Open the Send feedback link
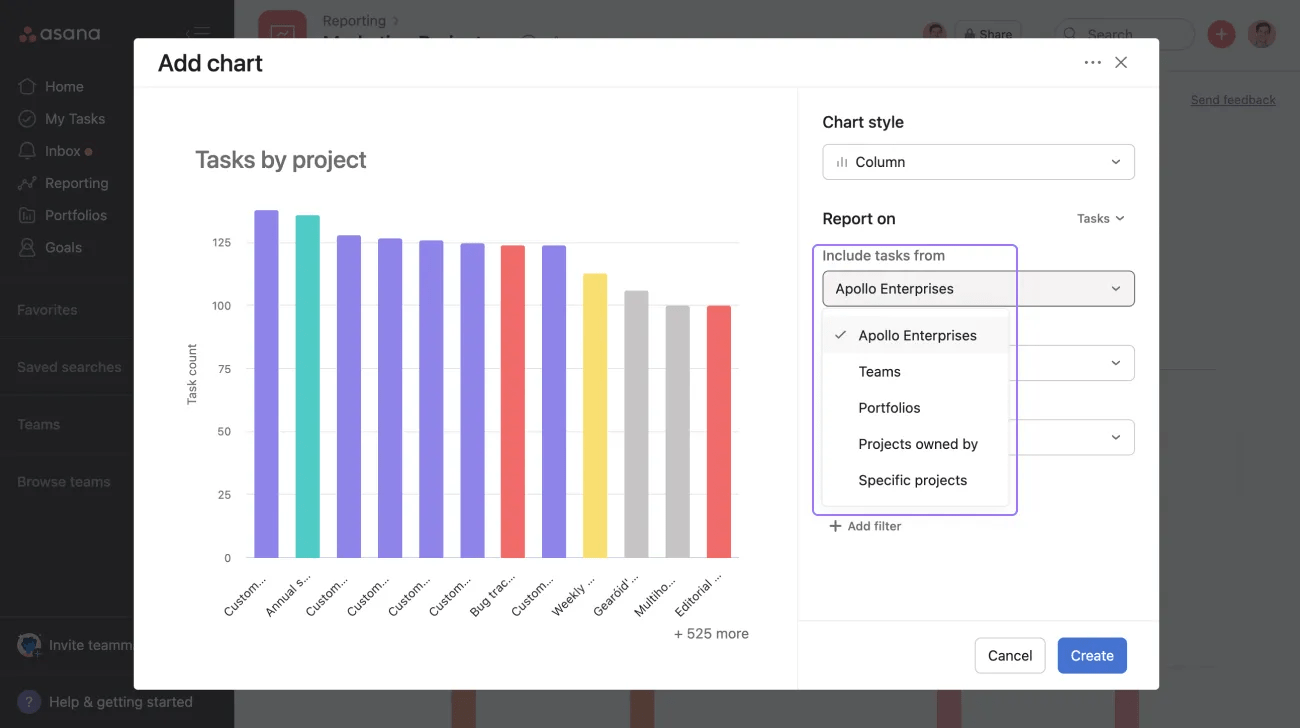The image size is (1300, 728). 1233,99
